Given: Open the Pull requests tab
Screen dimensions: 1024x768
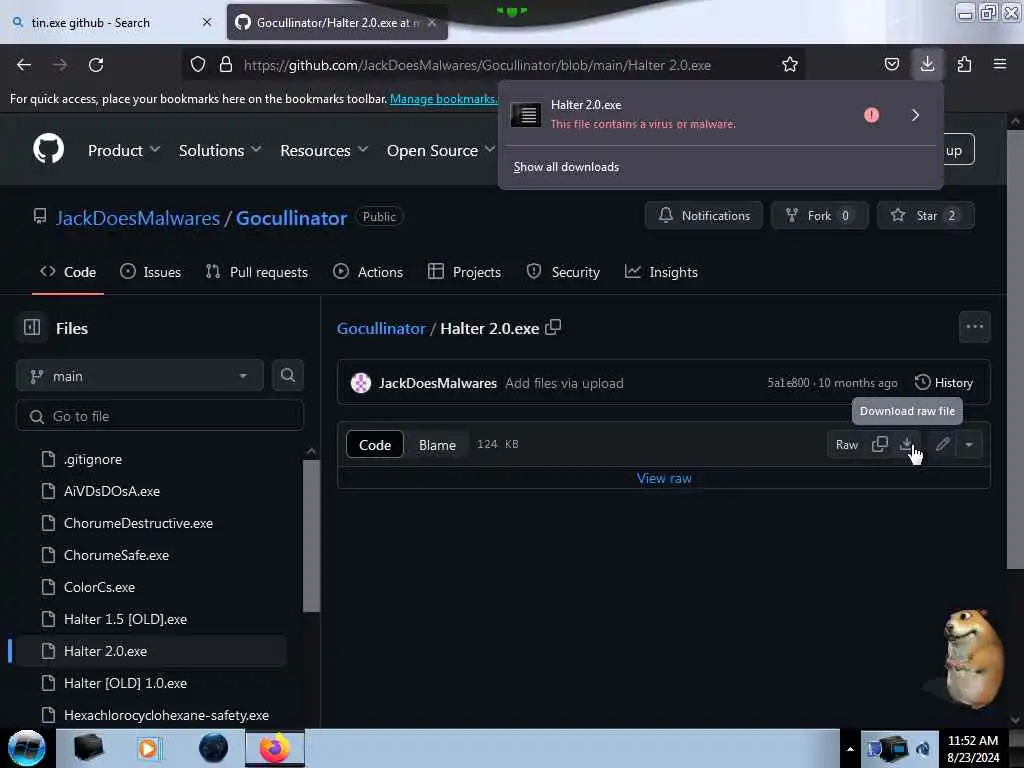Looking at the screenshot, I should click(x=256, y=272).
